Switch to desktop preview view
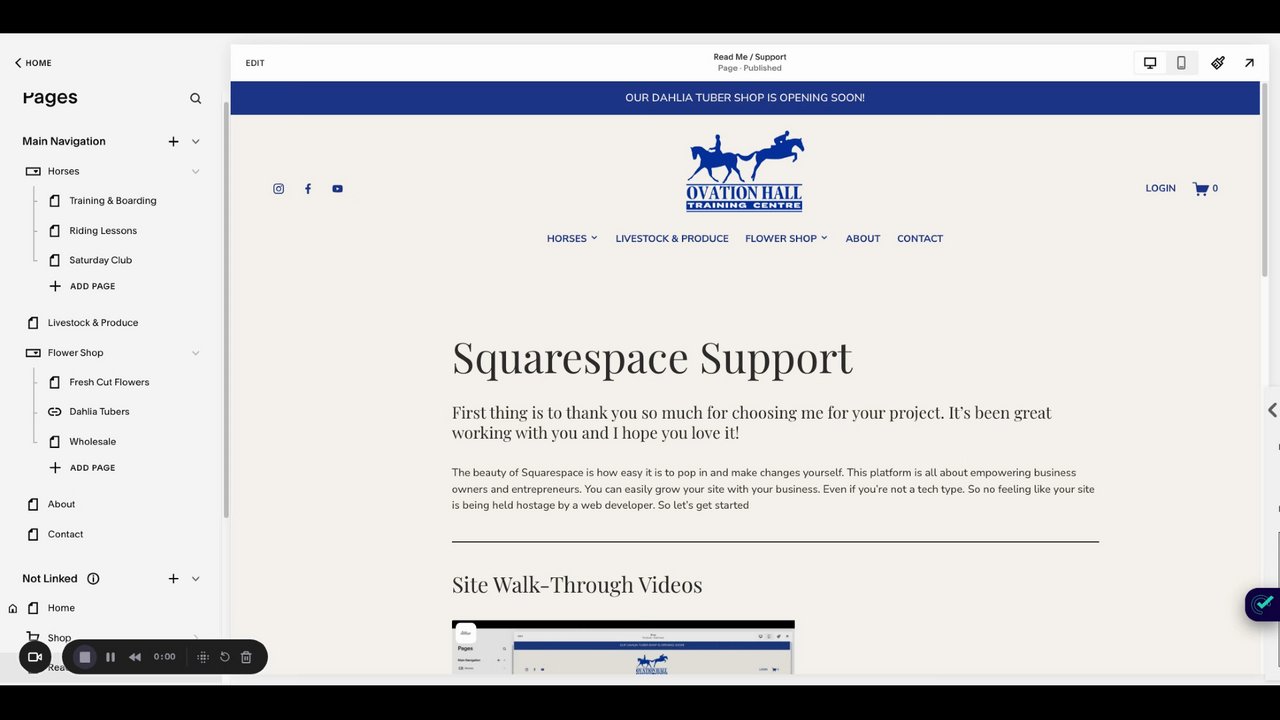Image resolution: width=1280 pixels, height=720 pixels. (1150, 63)
